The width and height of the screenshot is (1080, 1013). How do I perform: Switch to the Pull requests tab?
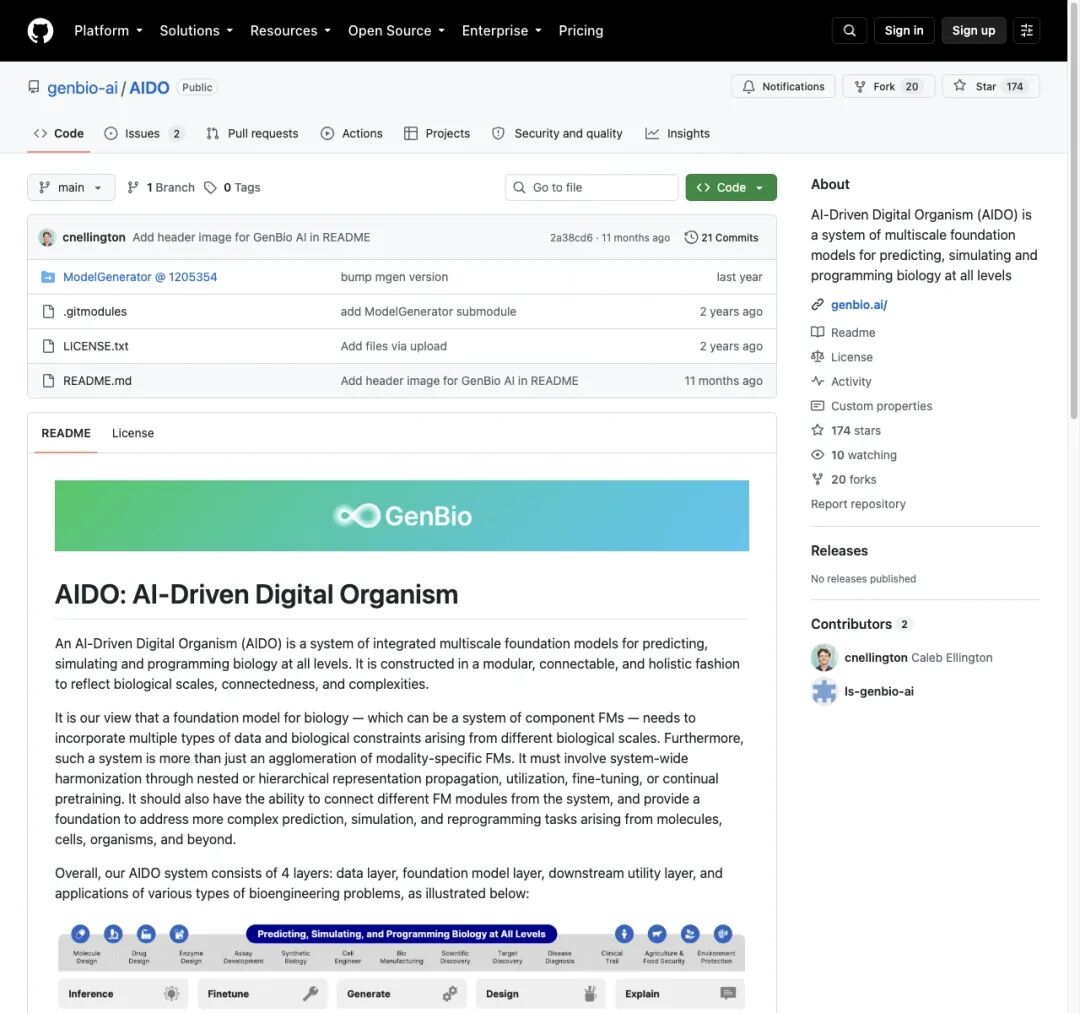[x=252, y=134]
